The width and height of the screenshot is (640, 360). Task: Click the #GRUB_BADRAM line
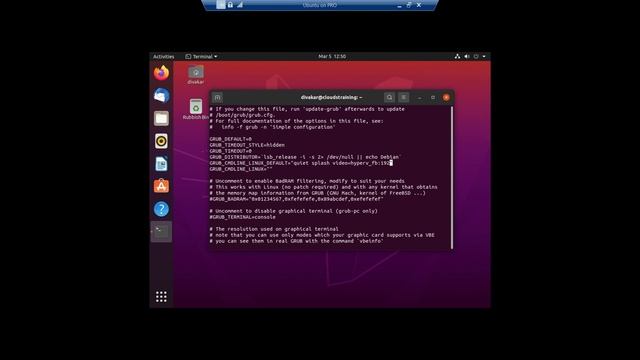tap(296, 199)
